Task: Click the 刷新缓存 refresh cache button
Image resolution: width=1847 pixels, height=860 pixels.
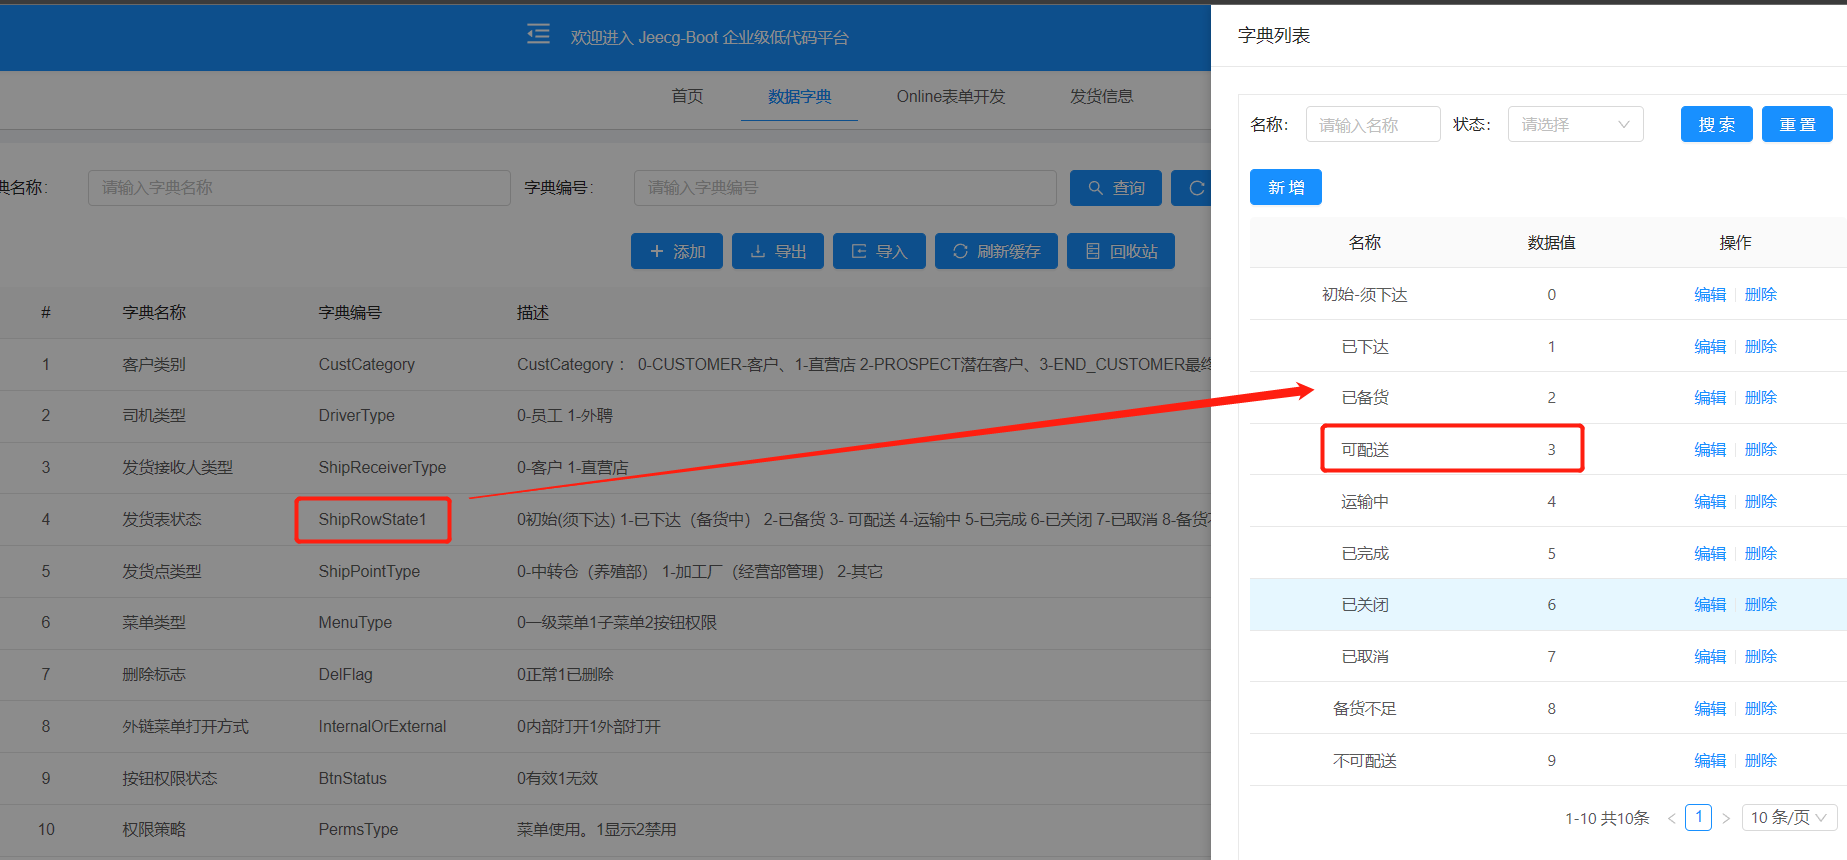Action: tap(996, 251)
